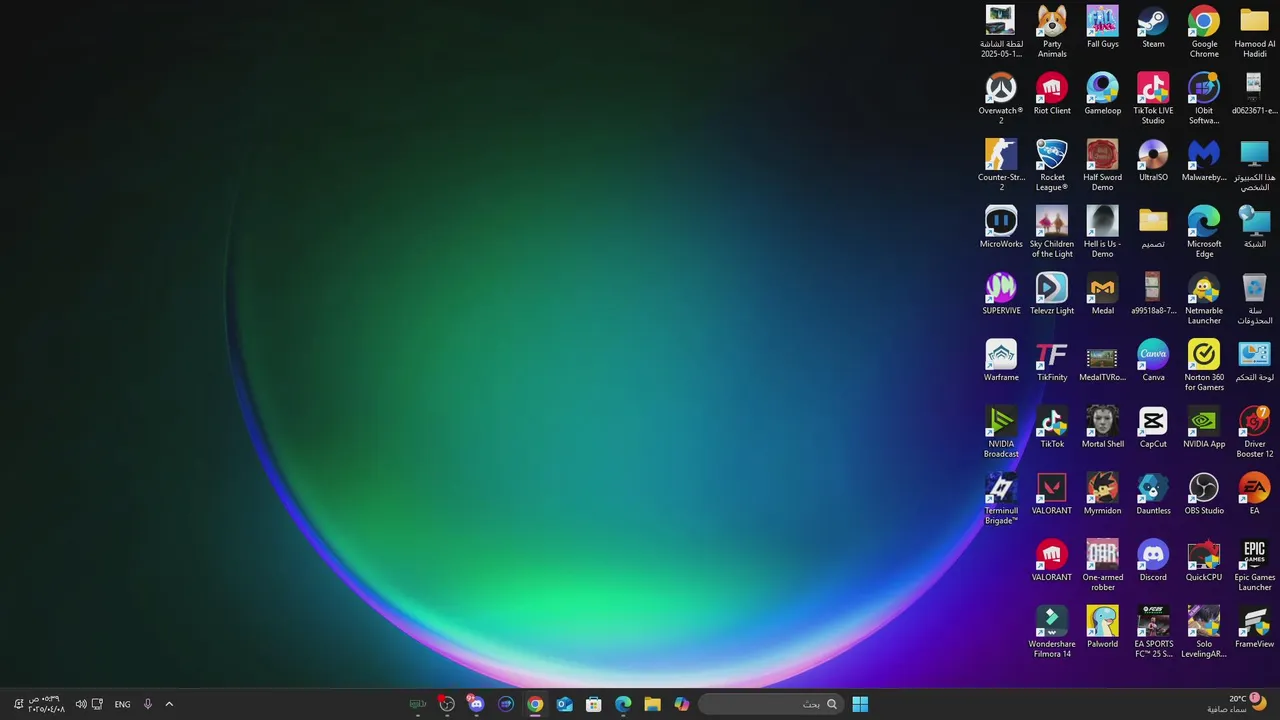Select the EA desktop icon
This screenshot has width=1280, height=720.
coord(1254,494)
